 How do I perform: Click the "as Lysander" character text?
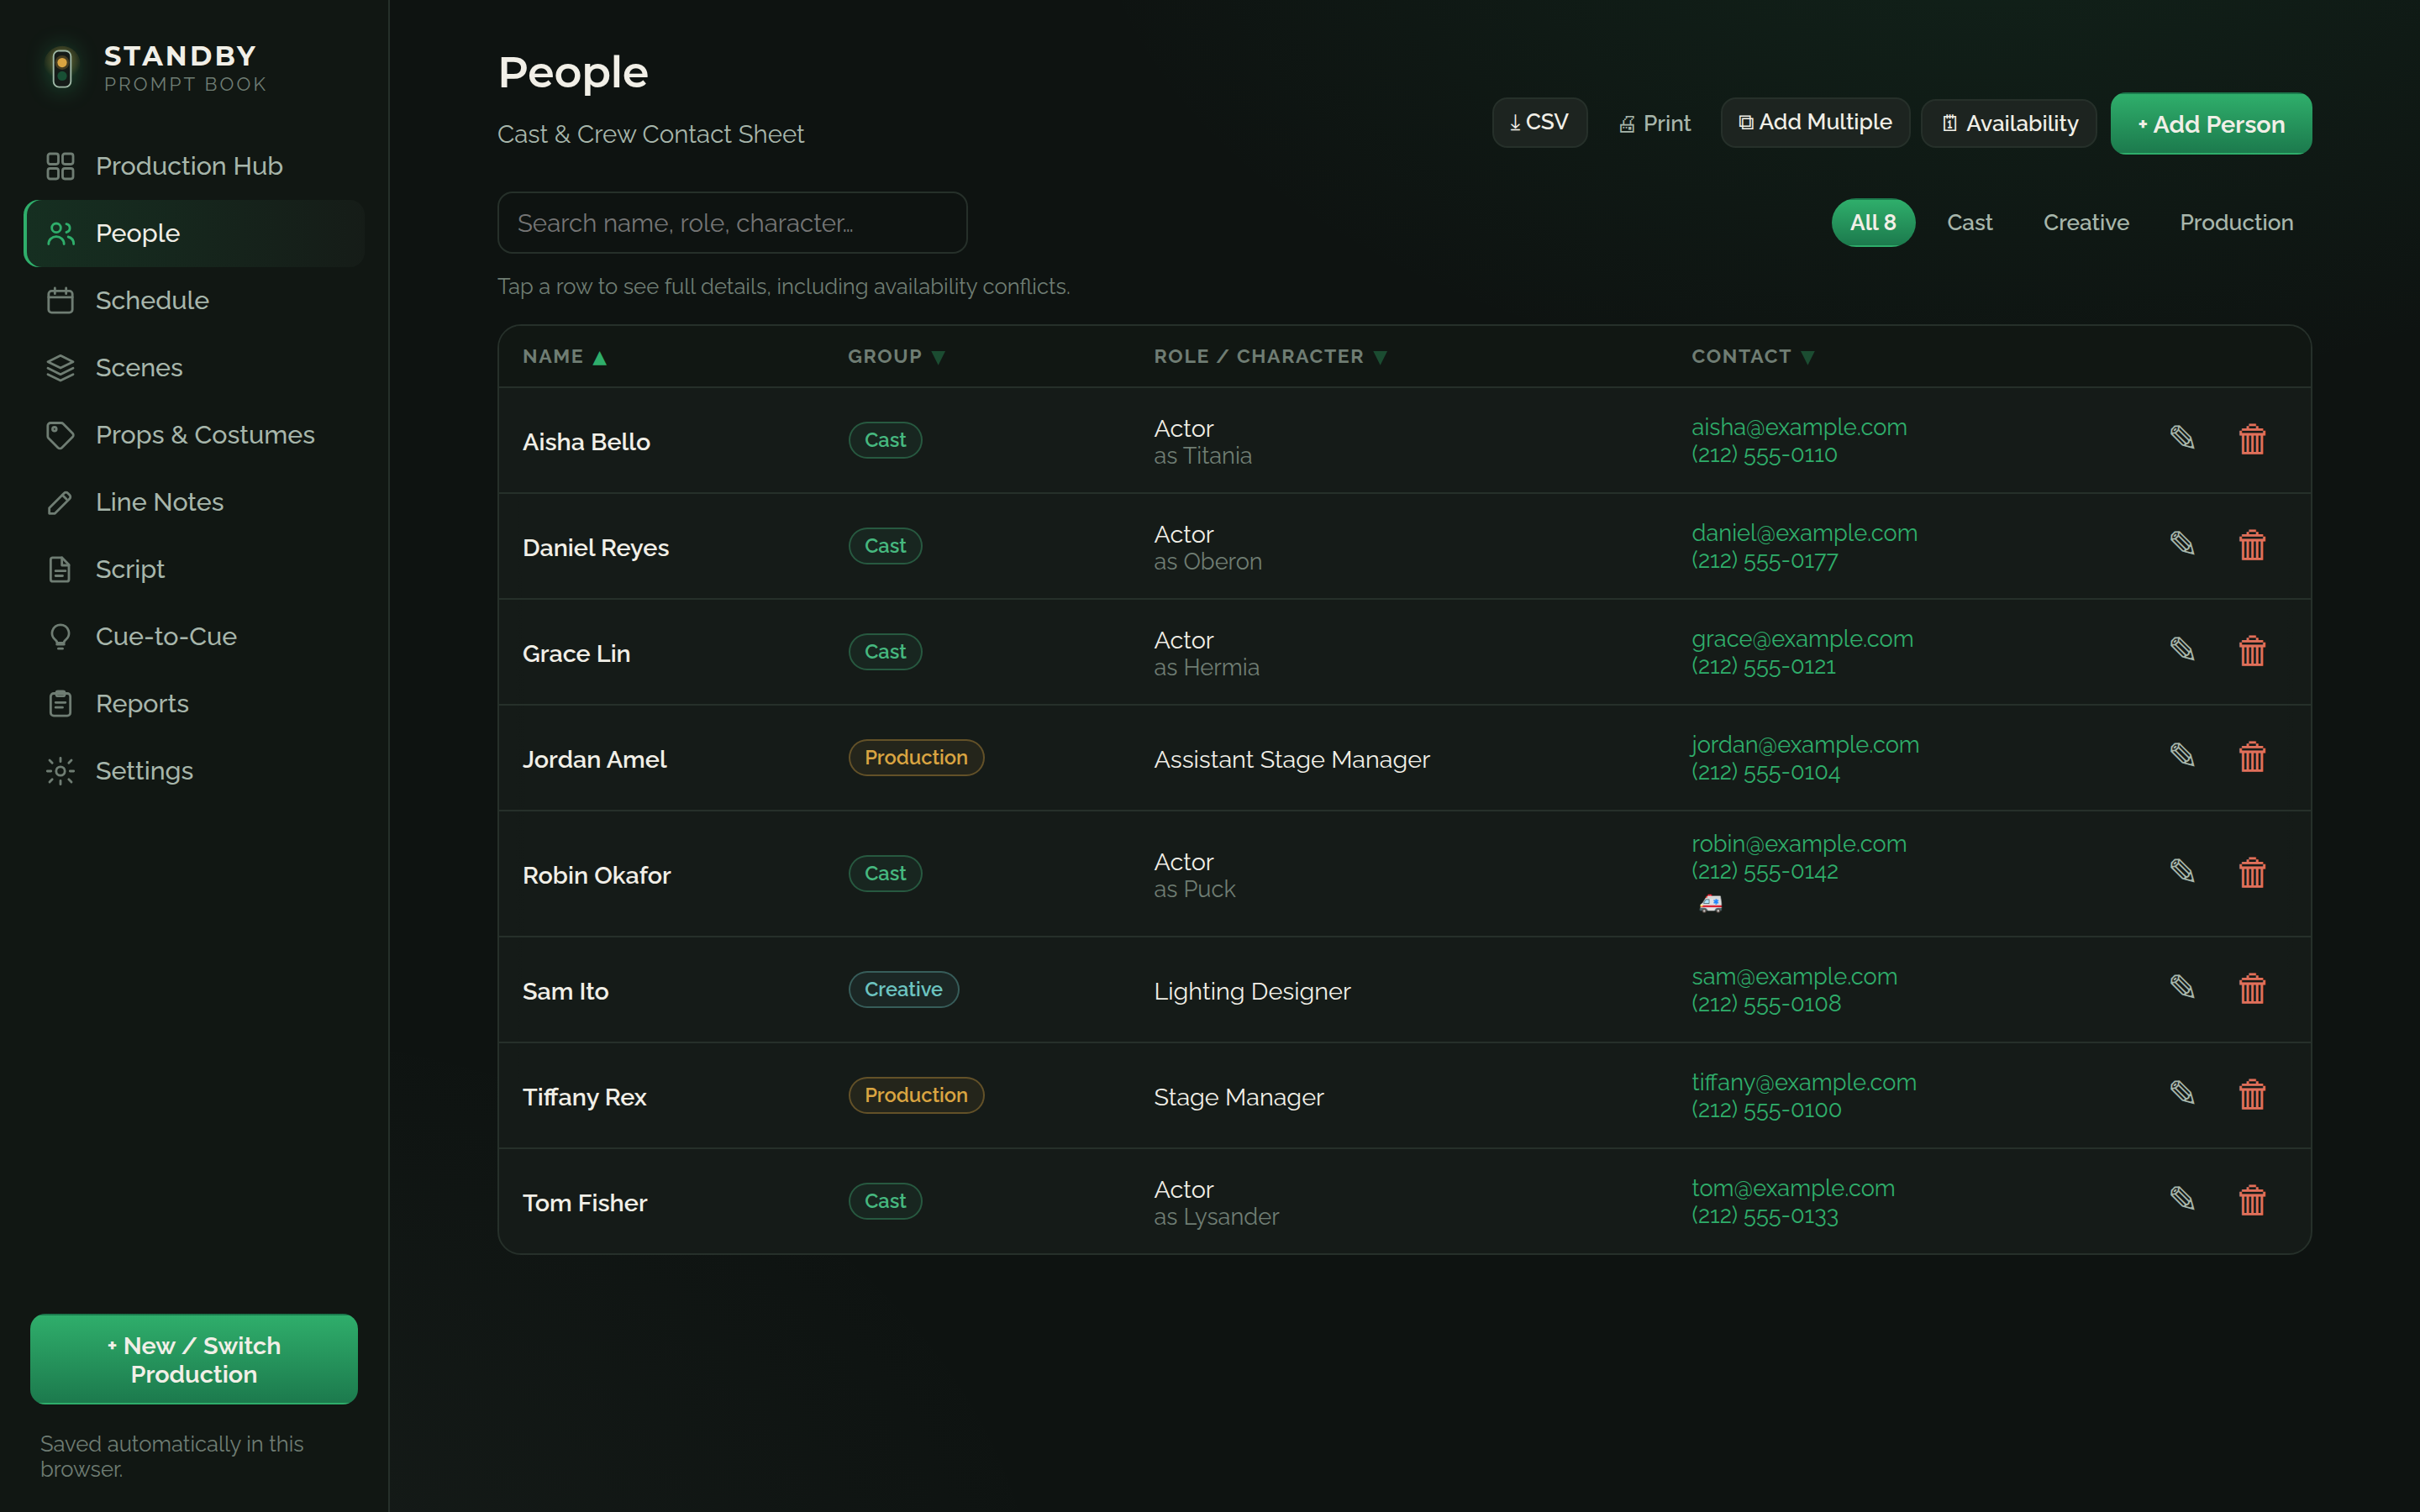pos(1216,1217)
